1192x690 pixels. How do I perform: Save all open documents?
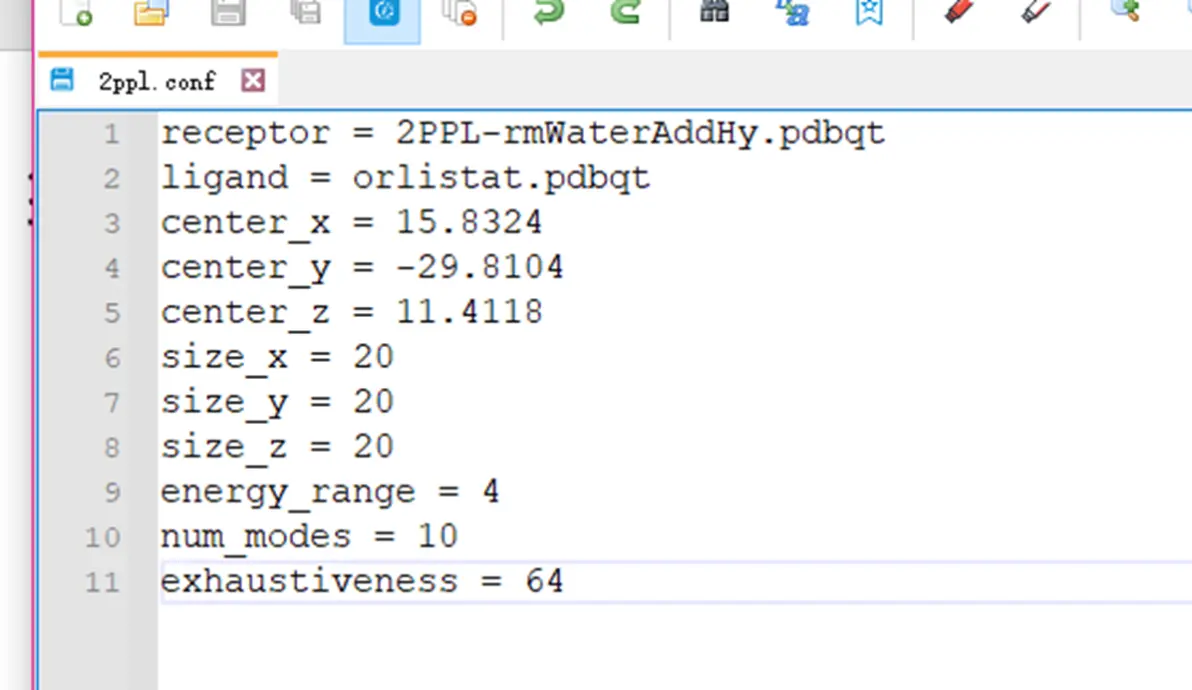(306, 14)
